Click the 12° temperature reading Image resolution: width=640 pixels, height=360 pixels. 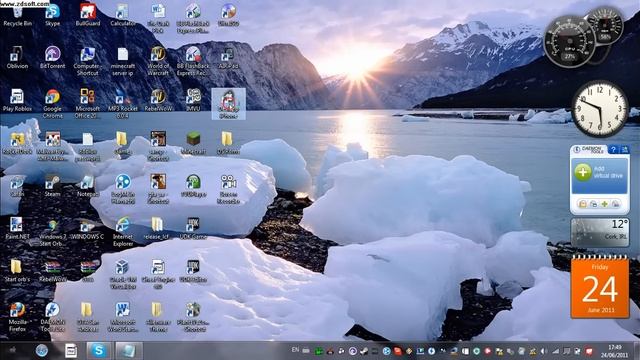click(619, 224)
